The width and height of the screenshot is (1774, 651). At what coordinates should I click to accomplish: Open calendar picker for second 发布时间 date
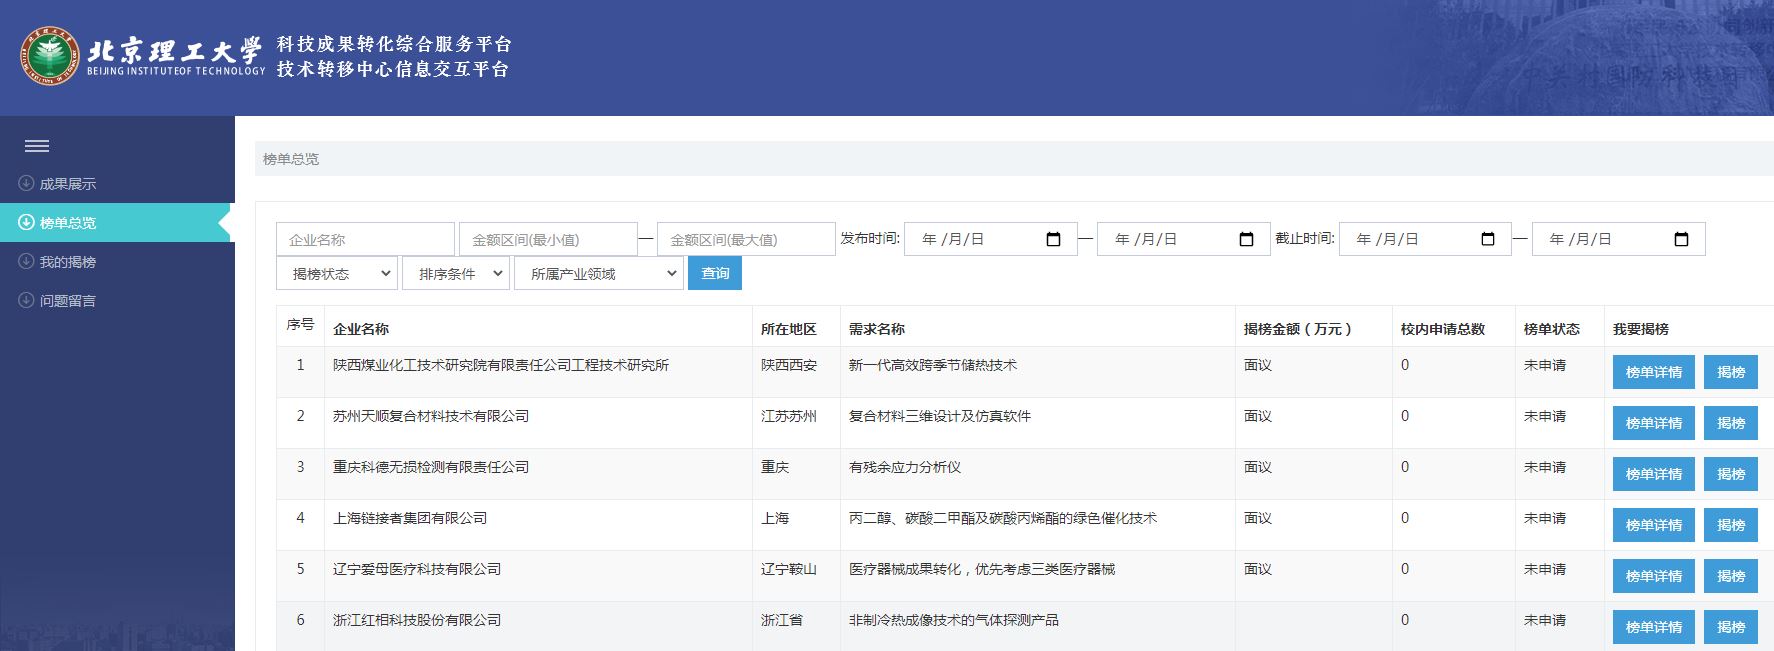tap(1246, 240)
